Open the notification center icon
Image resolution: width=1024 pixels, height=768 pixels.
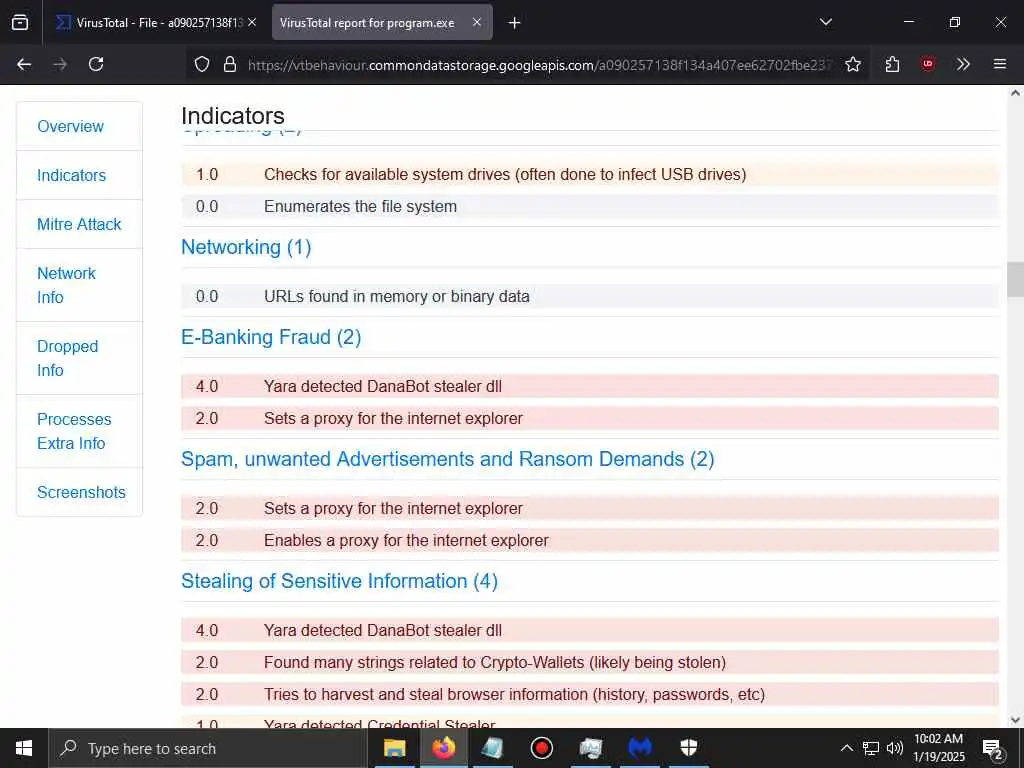(993, 748)
